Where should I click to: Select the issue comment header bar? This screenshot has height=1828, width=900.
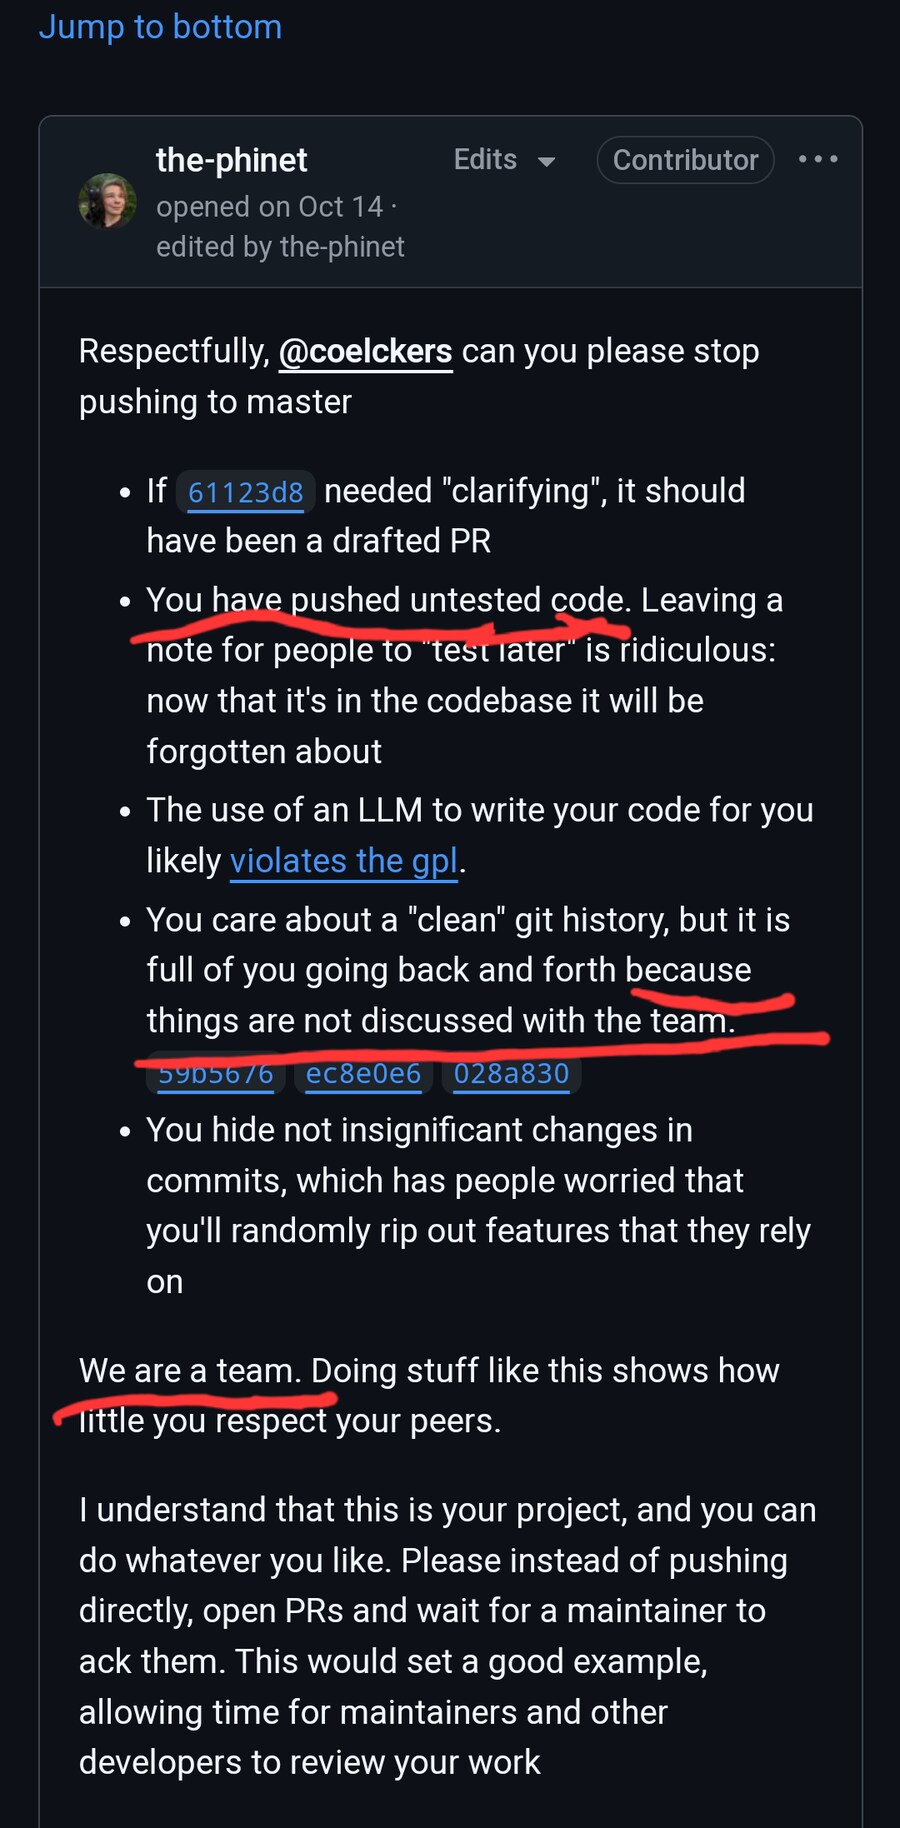point(450,200)
